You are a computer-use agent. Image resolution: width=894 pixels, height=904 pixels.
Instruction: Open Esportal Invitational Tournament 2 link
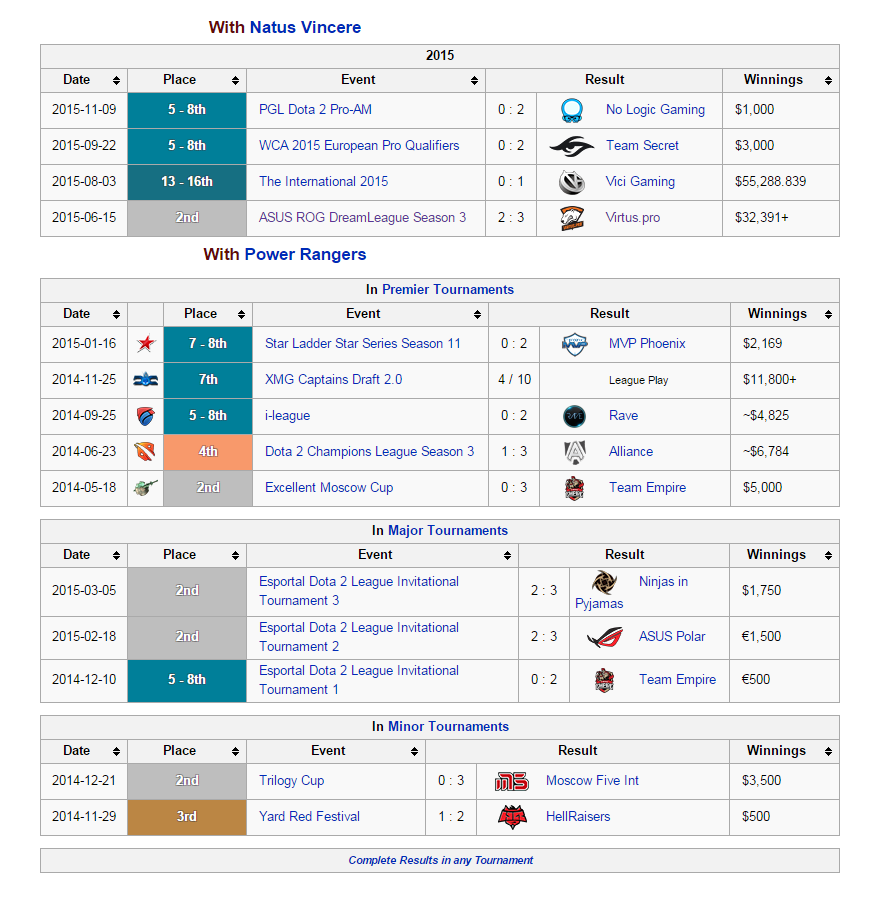coord(359,637)
